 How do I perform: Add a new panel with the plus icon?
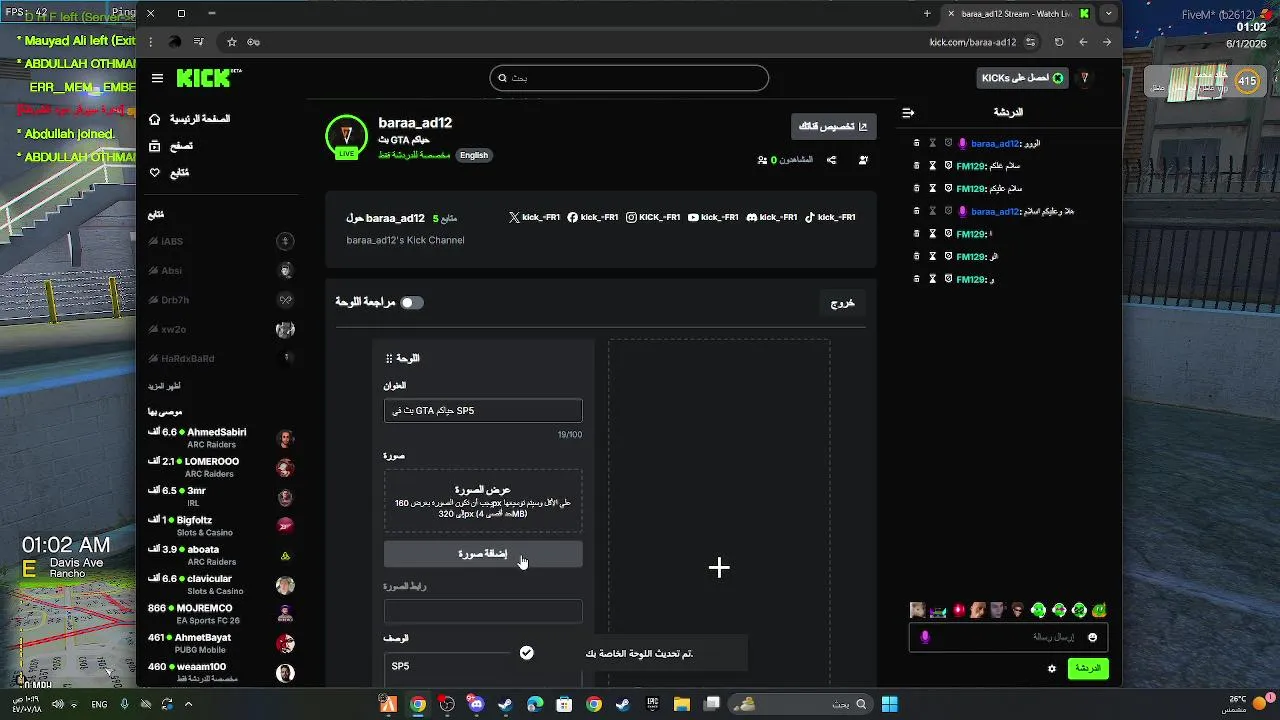tap(719, 568)
